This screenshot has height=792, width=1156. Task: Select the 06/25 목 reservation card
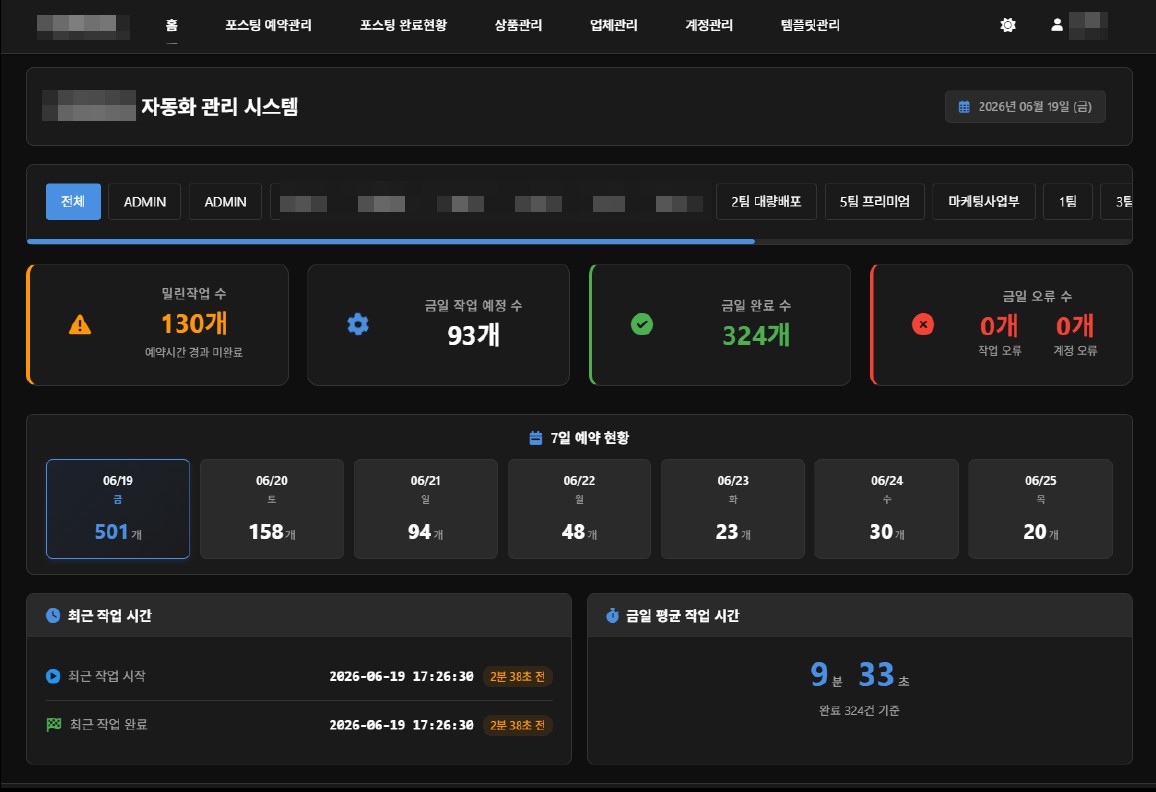tap(1040, 509)
